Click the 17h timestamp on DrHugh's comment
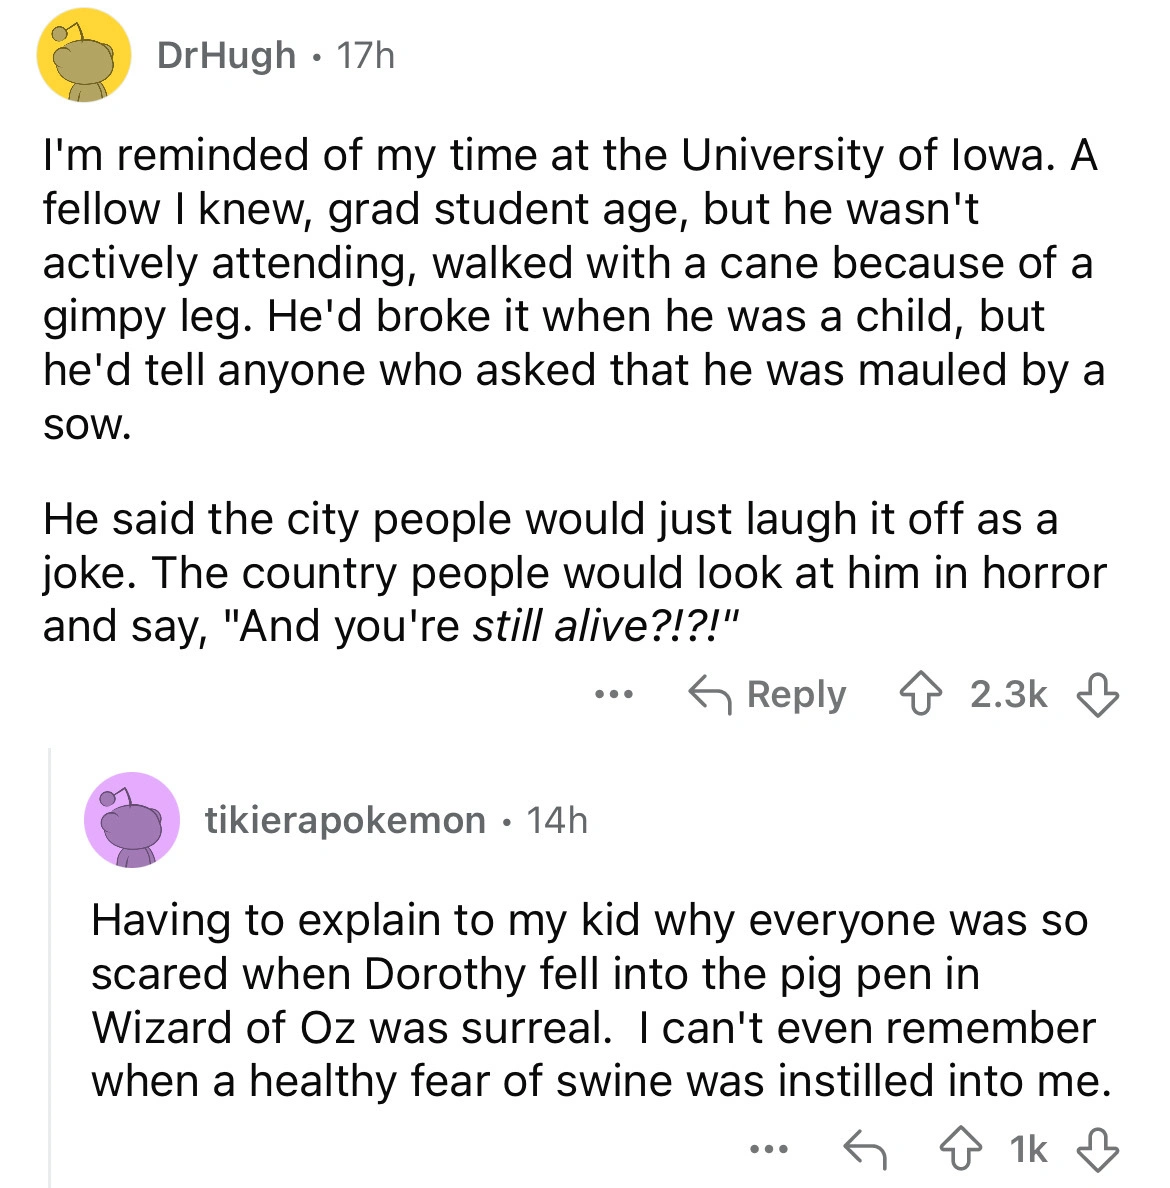This screenshot has height=1188, width=1170. pyautogui.click(x=366, y=55)
